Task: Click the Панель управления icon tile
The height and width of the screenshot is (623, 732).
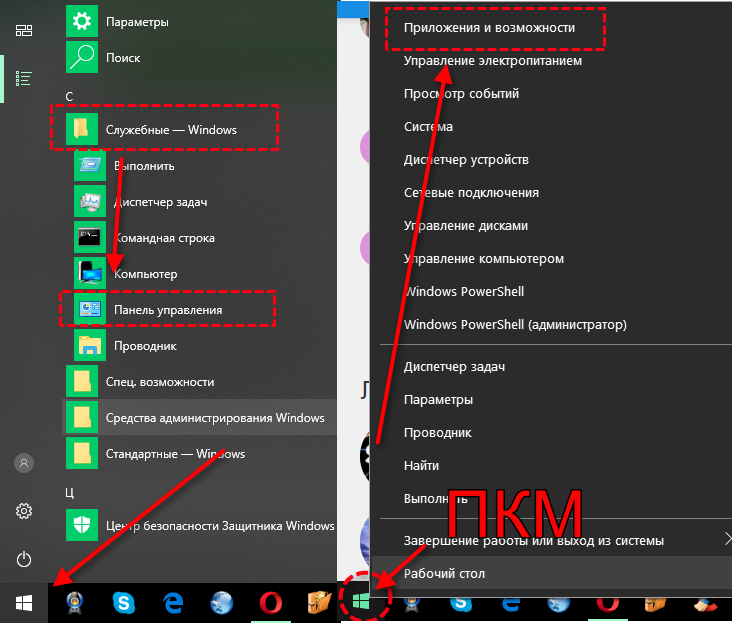Action: pyautogui.click(x=90, y=309)
